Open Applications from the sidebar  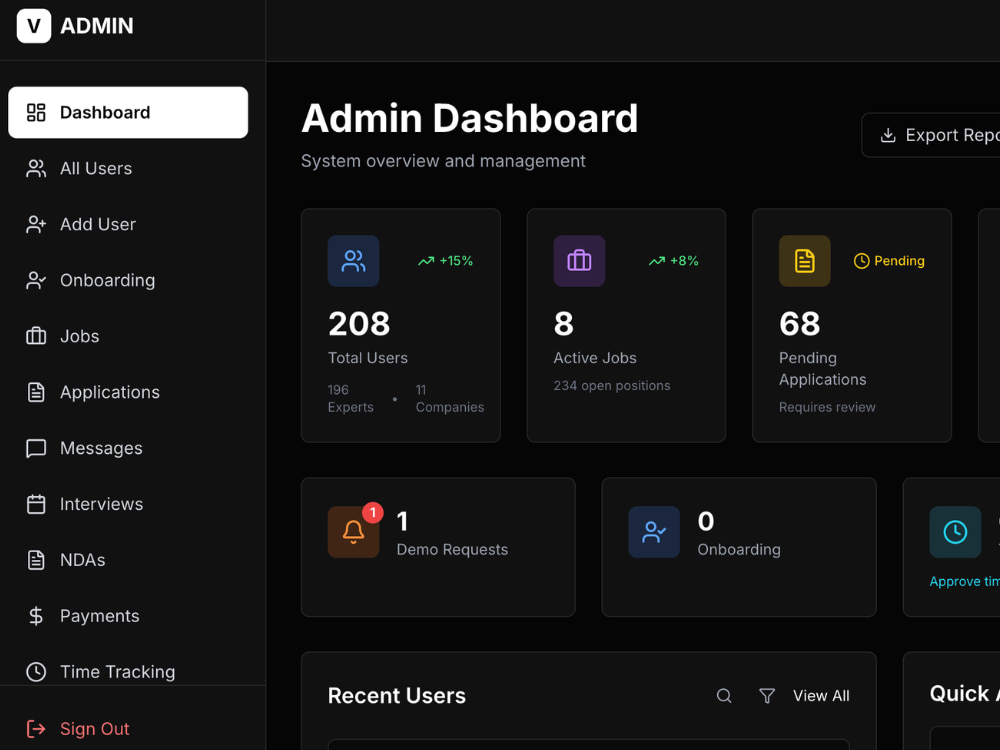click(128, 392)
